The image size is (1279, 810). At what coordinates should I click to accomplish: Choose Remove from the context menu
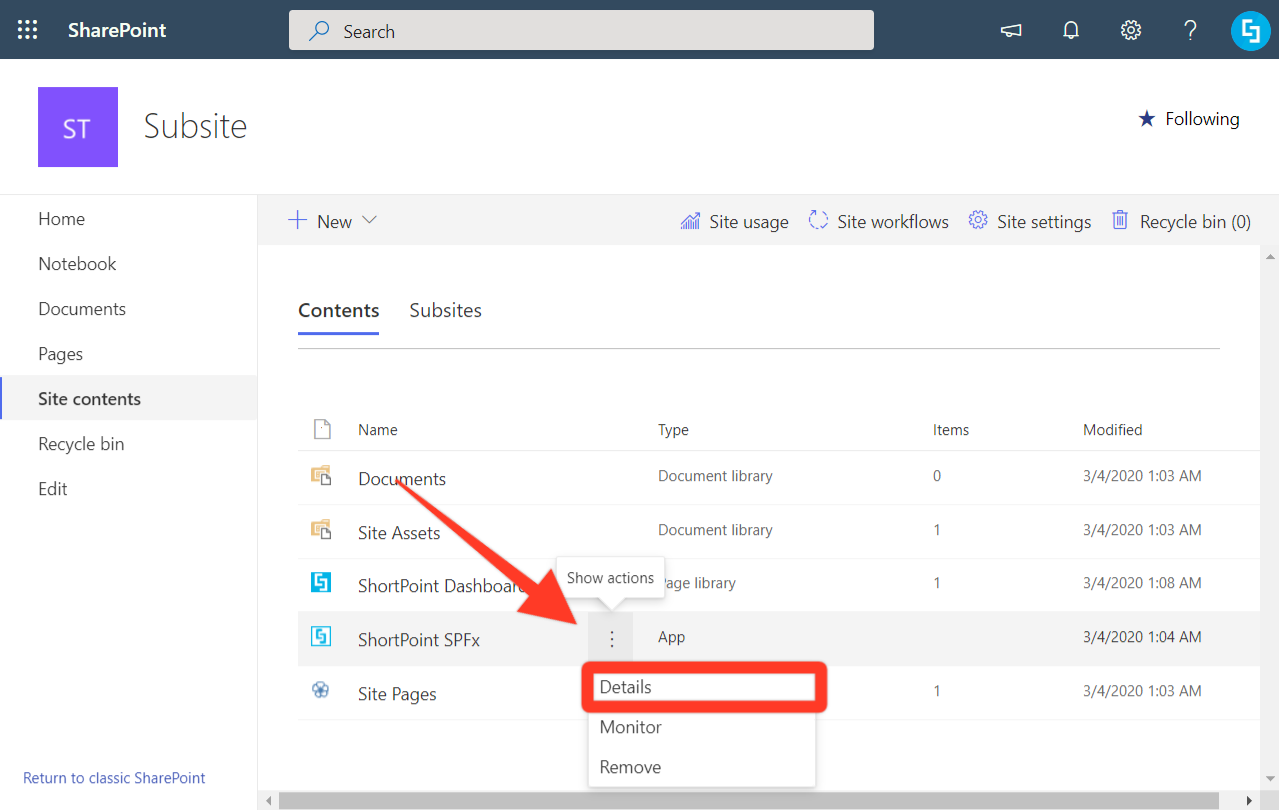(702, 767)
